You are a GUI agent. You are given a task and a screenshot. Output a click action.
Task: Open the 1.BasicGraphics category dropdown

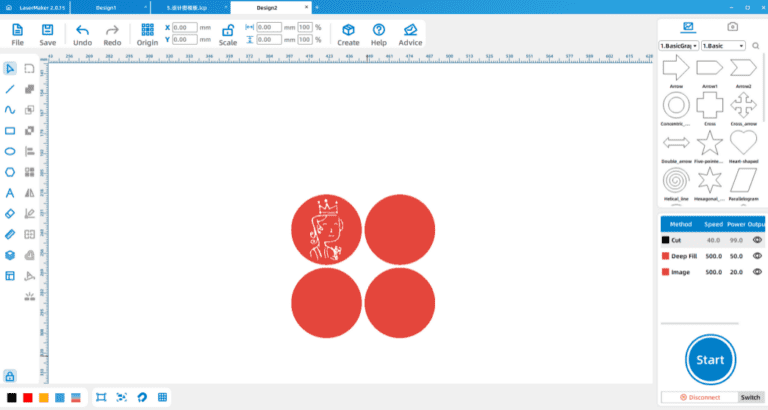[679, 46]
